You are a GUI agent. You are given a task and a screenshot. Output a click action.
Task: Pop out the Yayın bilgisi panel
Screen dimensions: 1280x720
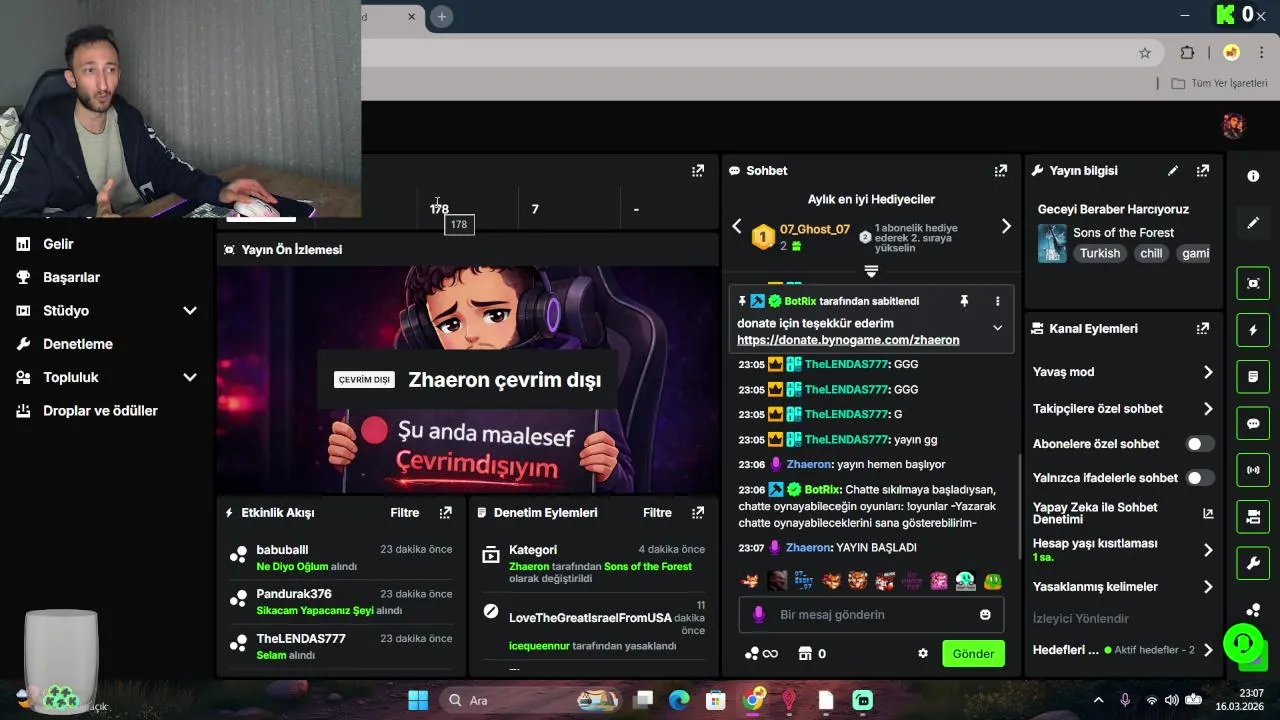click(1203, 171)
